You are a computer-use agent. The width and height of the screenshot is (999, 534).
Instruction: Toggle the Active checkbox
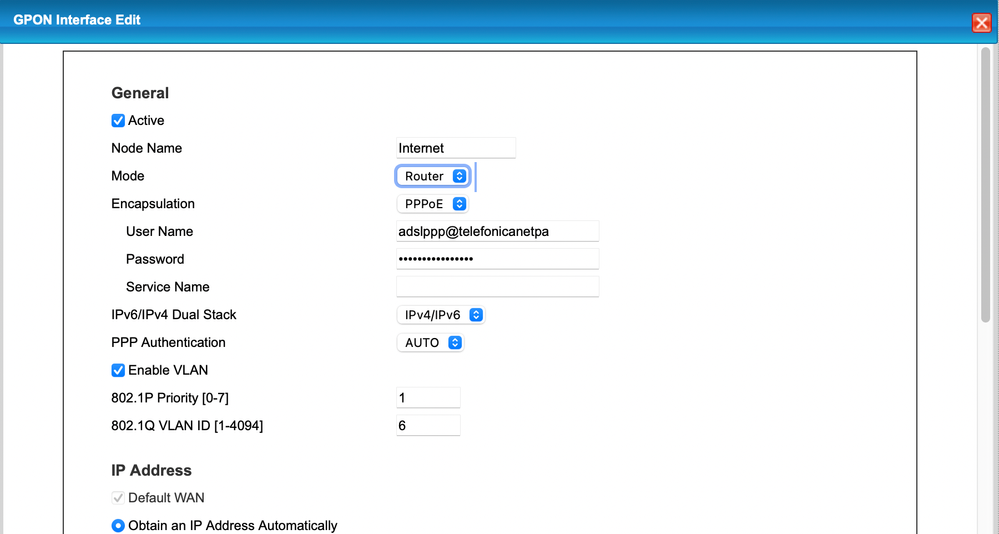point(118,121)
